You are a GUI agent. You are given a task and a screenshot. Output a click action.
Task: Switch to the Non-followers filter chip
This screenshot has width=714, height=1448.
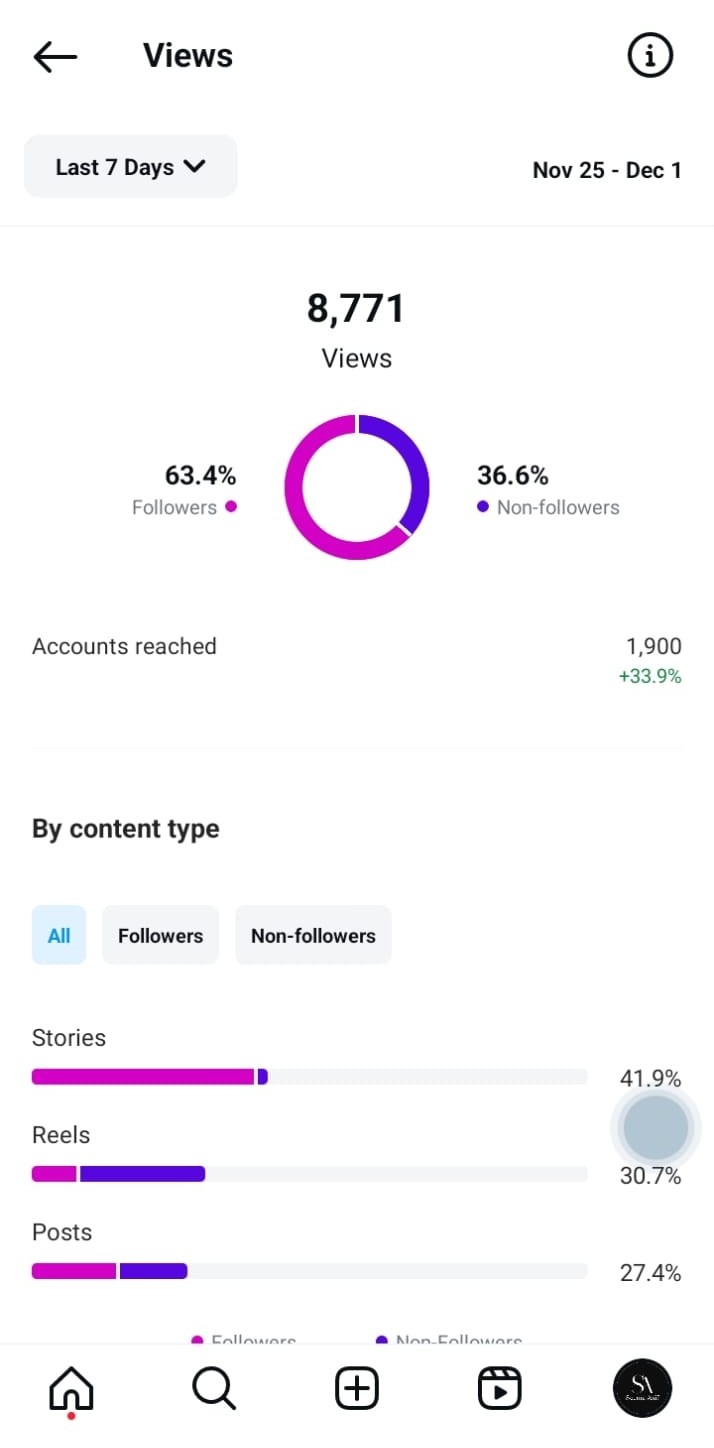coord(313,935)
